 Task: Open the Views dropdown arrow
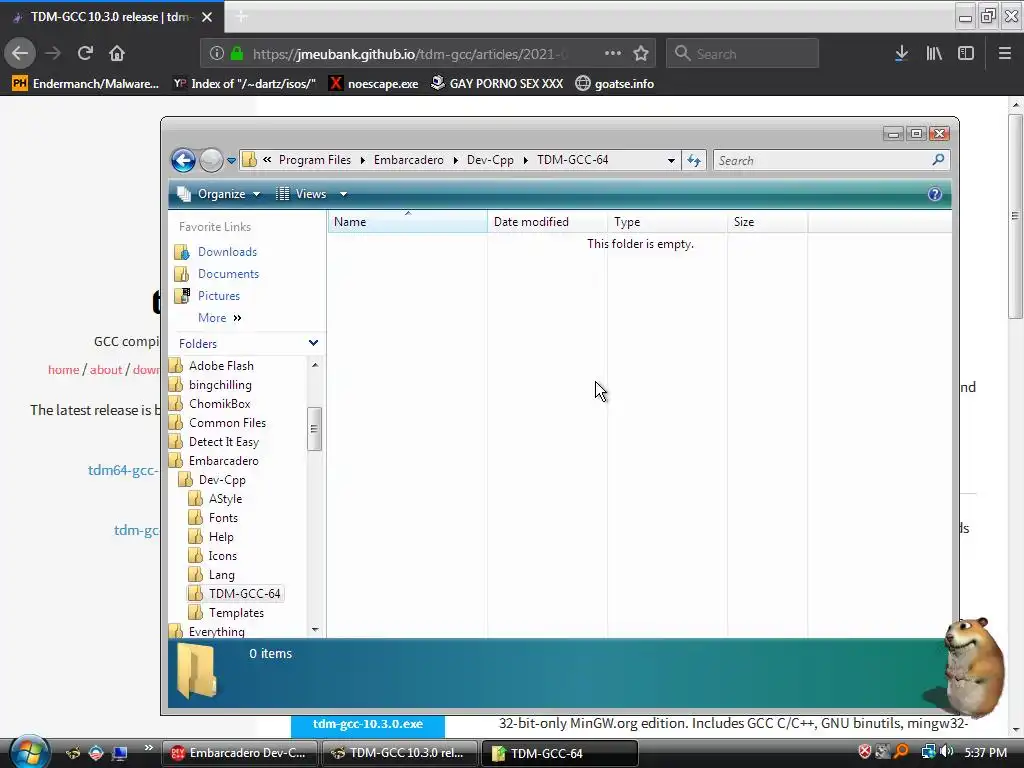click(x=344, y=194)
